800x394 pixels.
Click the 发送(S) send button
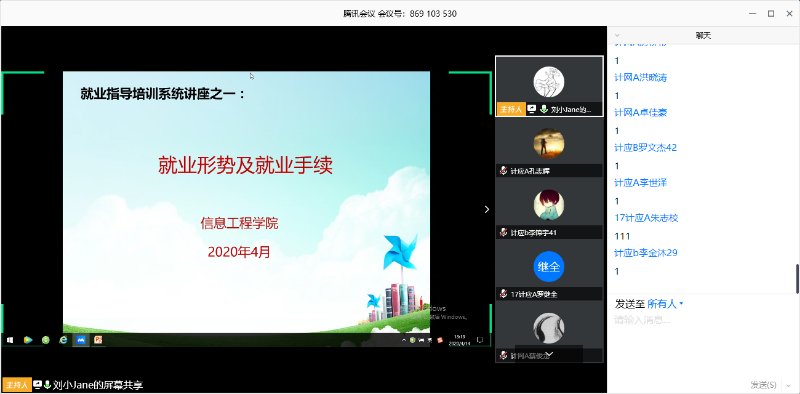(x=764, y=385)
